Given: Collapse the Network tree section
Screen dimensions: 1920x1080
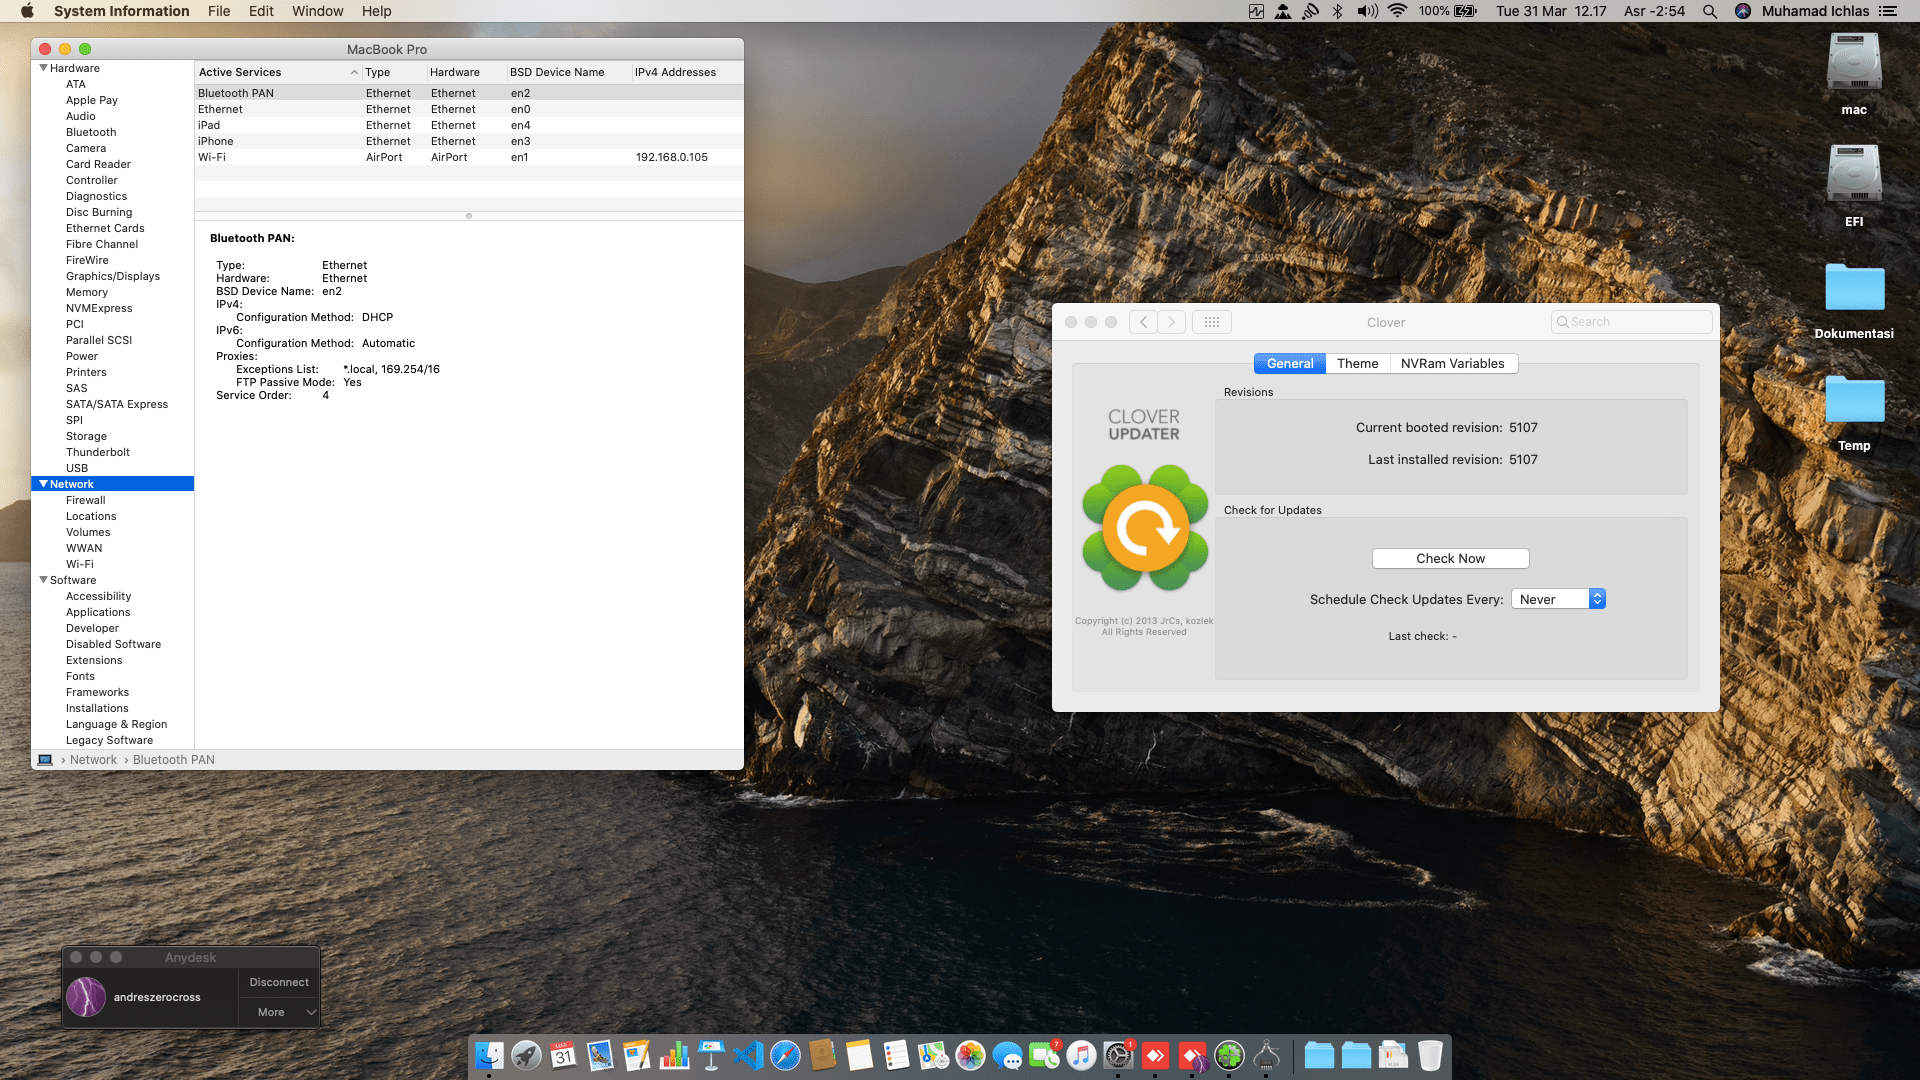Looking at the screenshot, I should (43, 484).
